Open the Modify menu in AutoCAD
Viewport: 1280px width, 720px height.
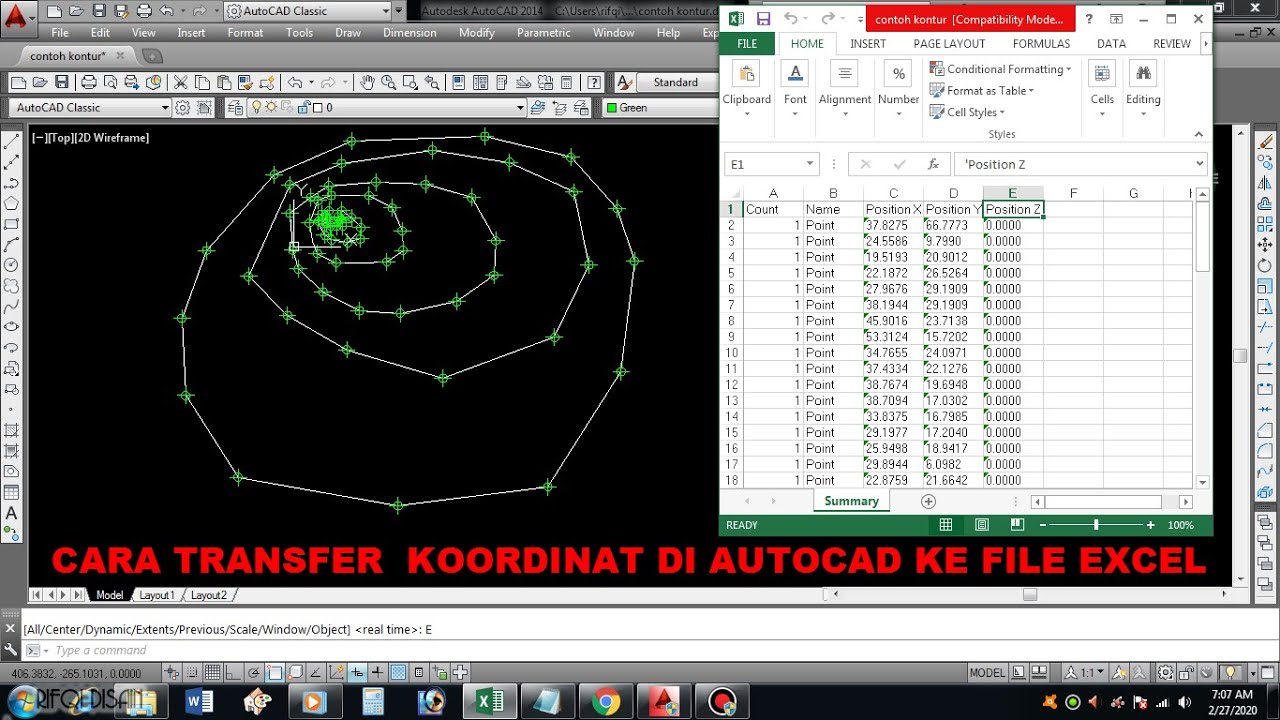477,33
